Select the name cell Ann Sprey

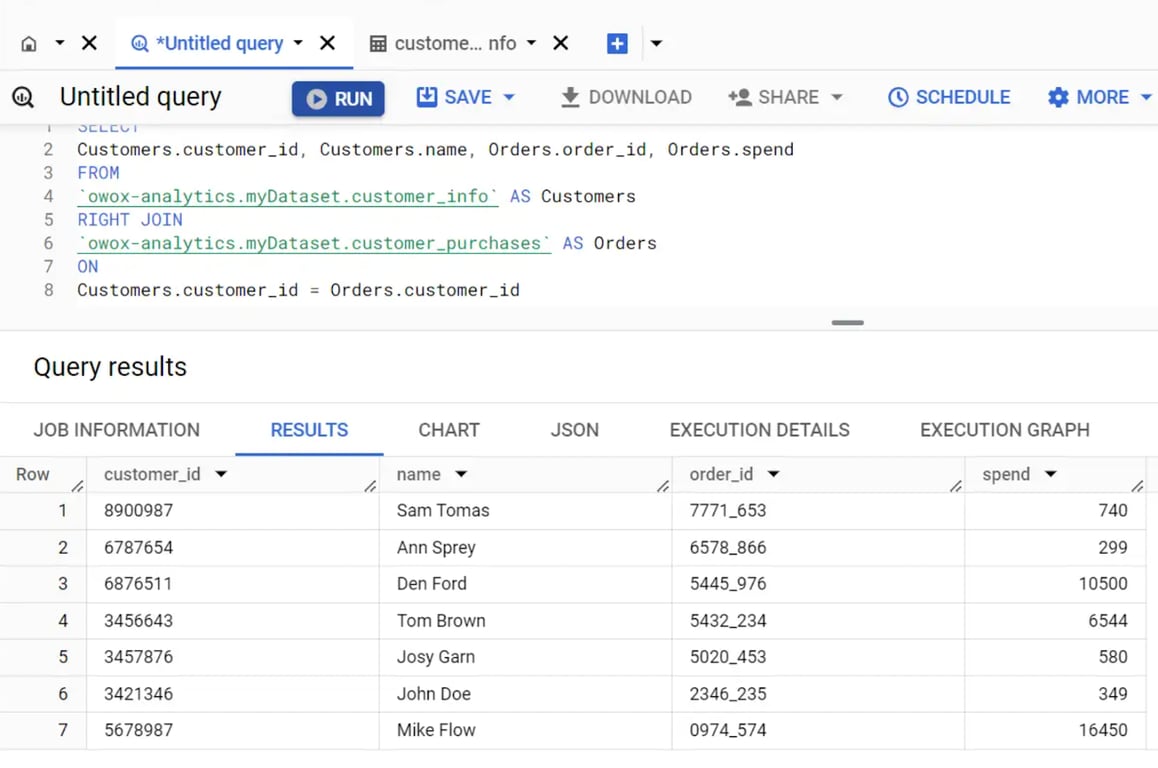[525, 548]
